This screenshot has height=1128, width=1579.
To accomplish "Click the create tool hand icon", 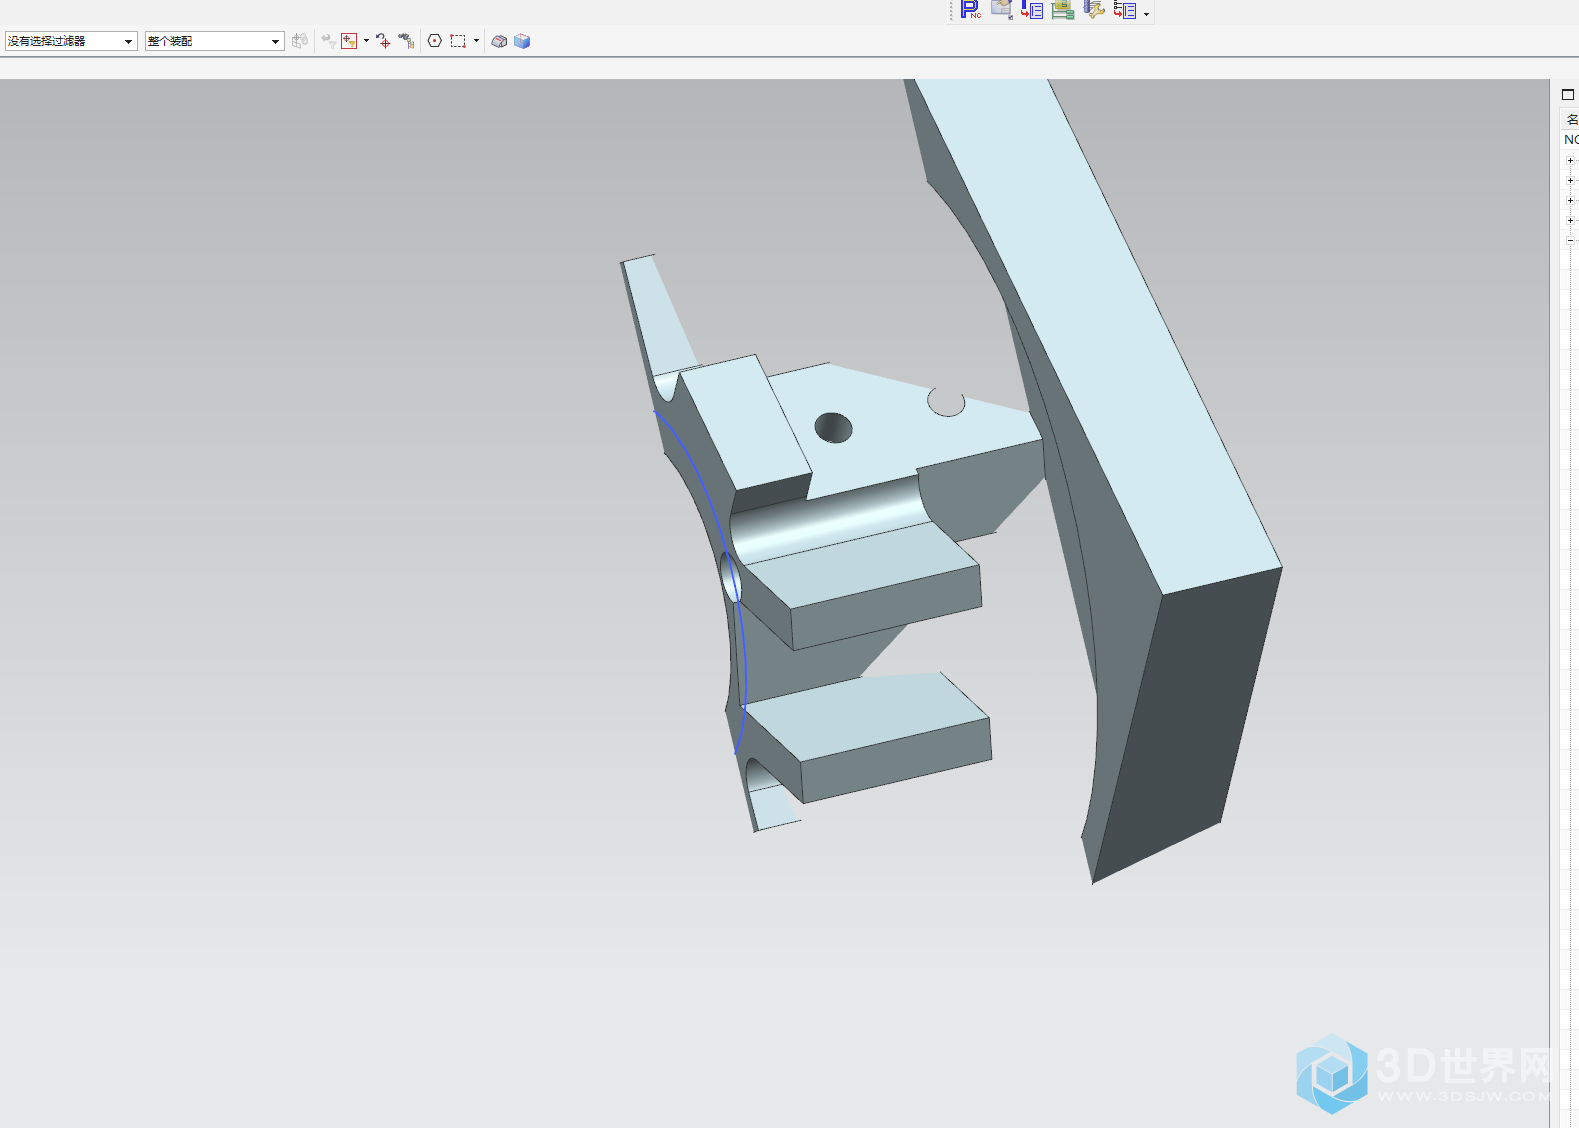I will (x=1001, y=10).
